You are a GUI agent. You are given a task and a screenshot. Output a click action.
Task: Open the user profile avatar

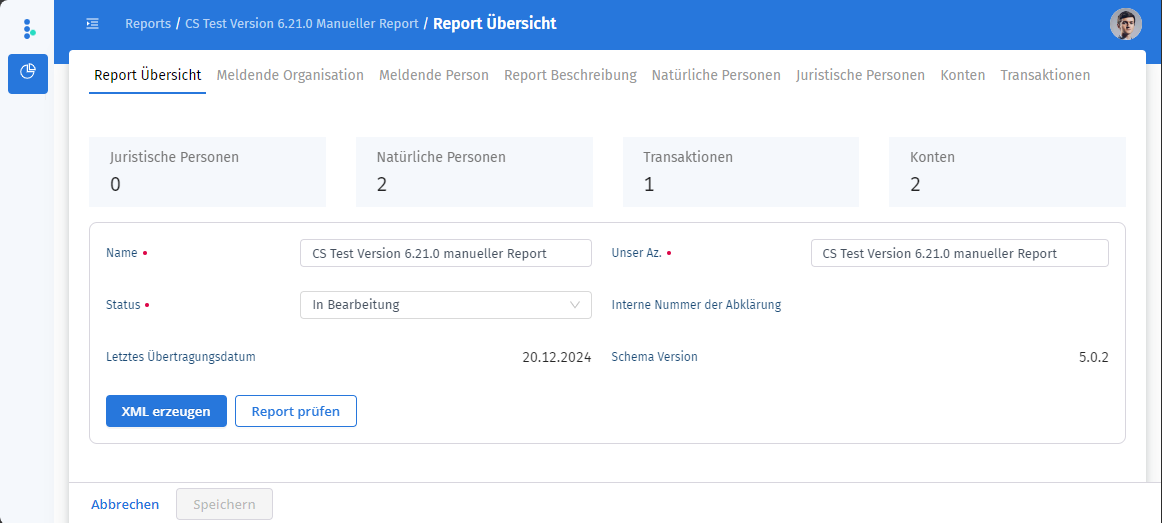1125,24
